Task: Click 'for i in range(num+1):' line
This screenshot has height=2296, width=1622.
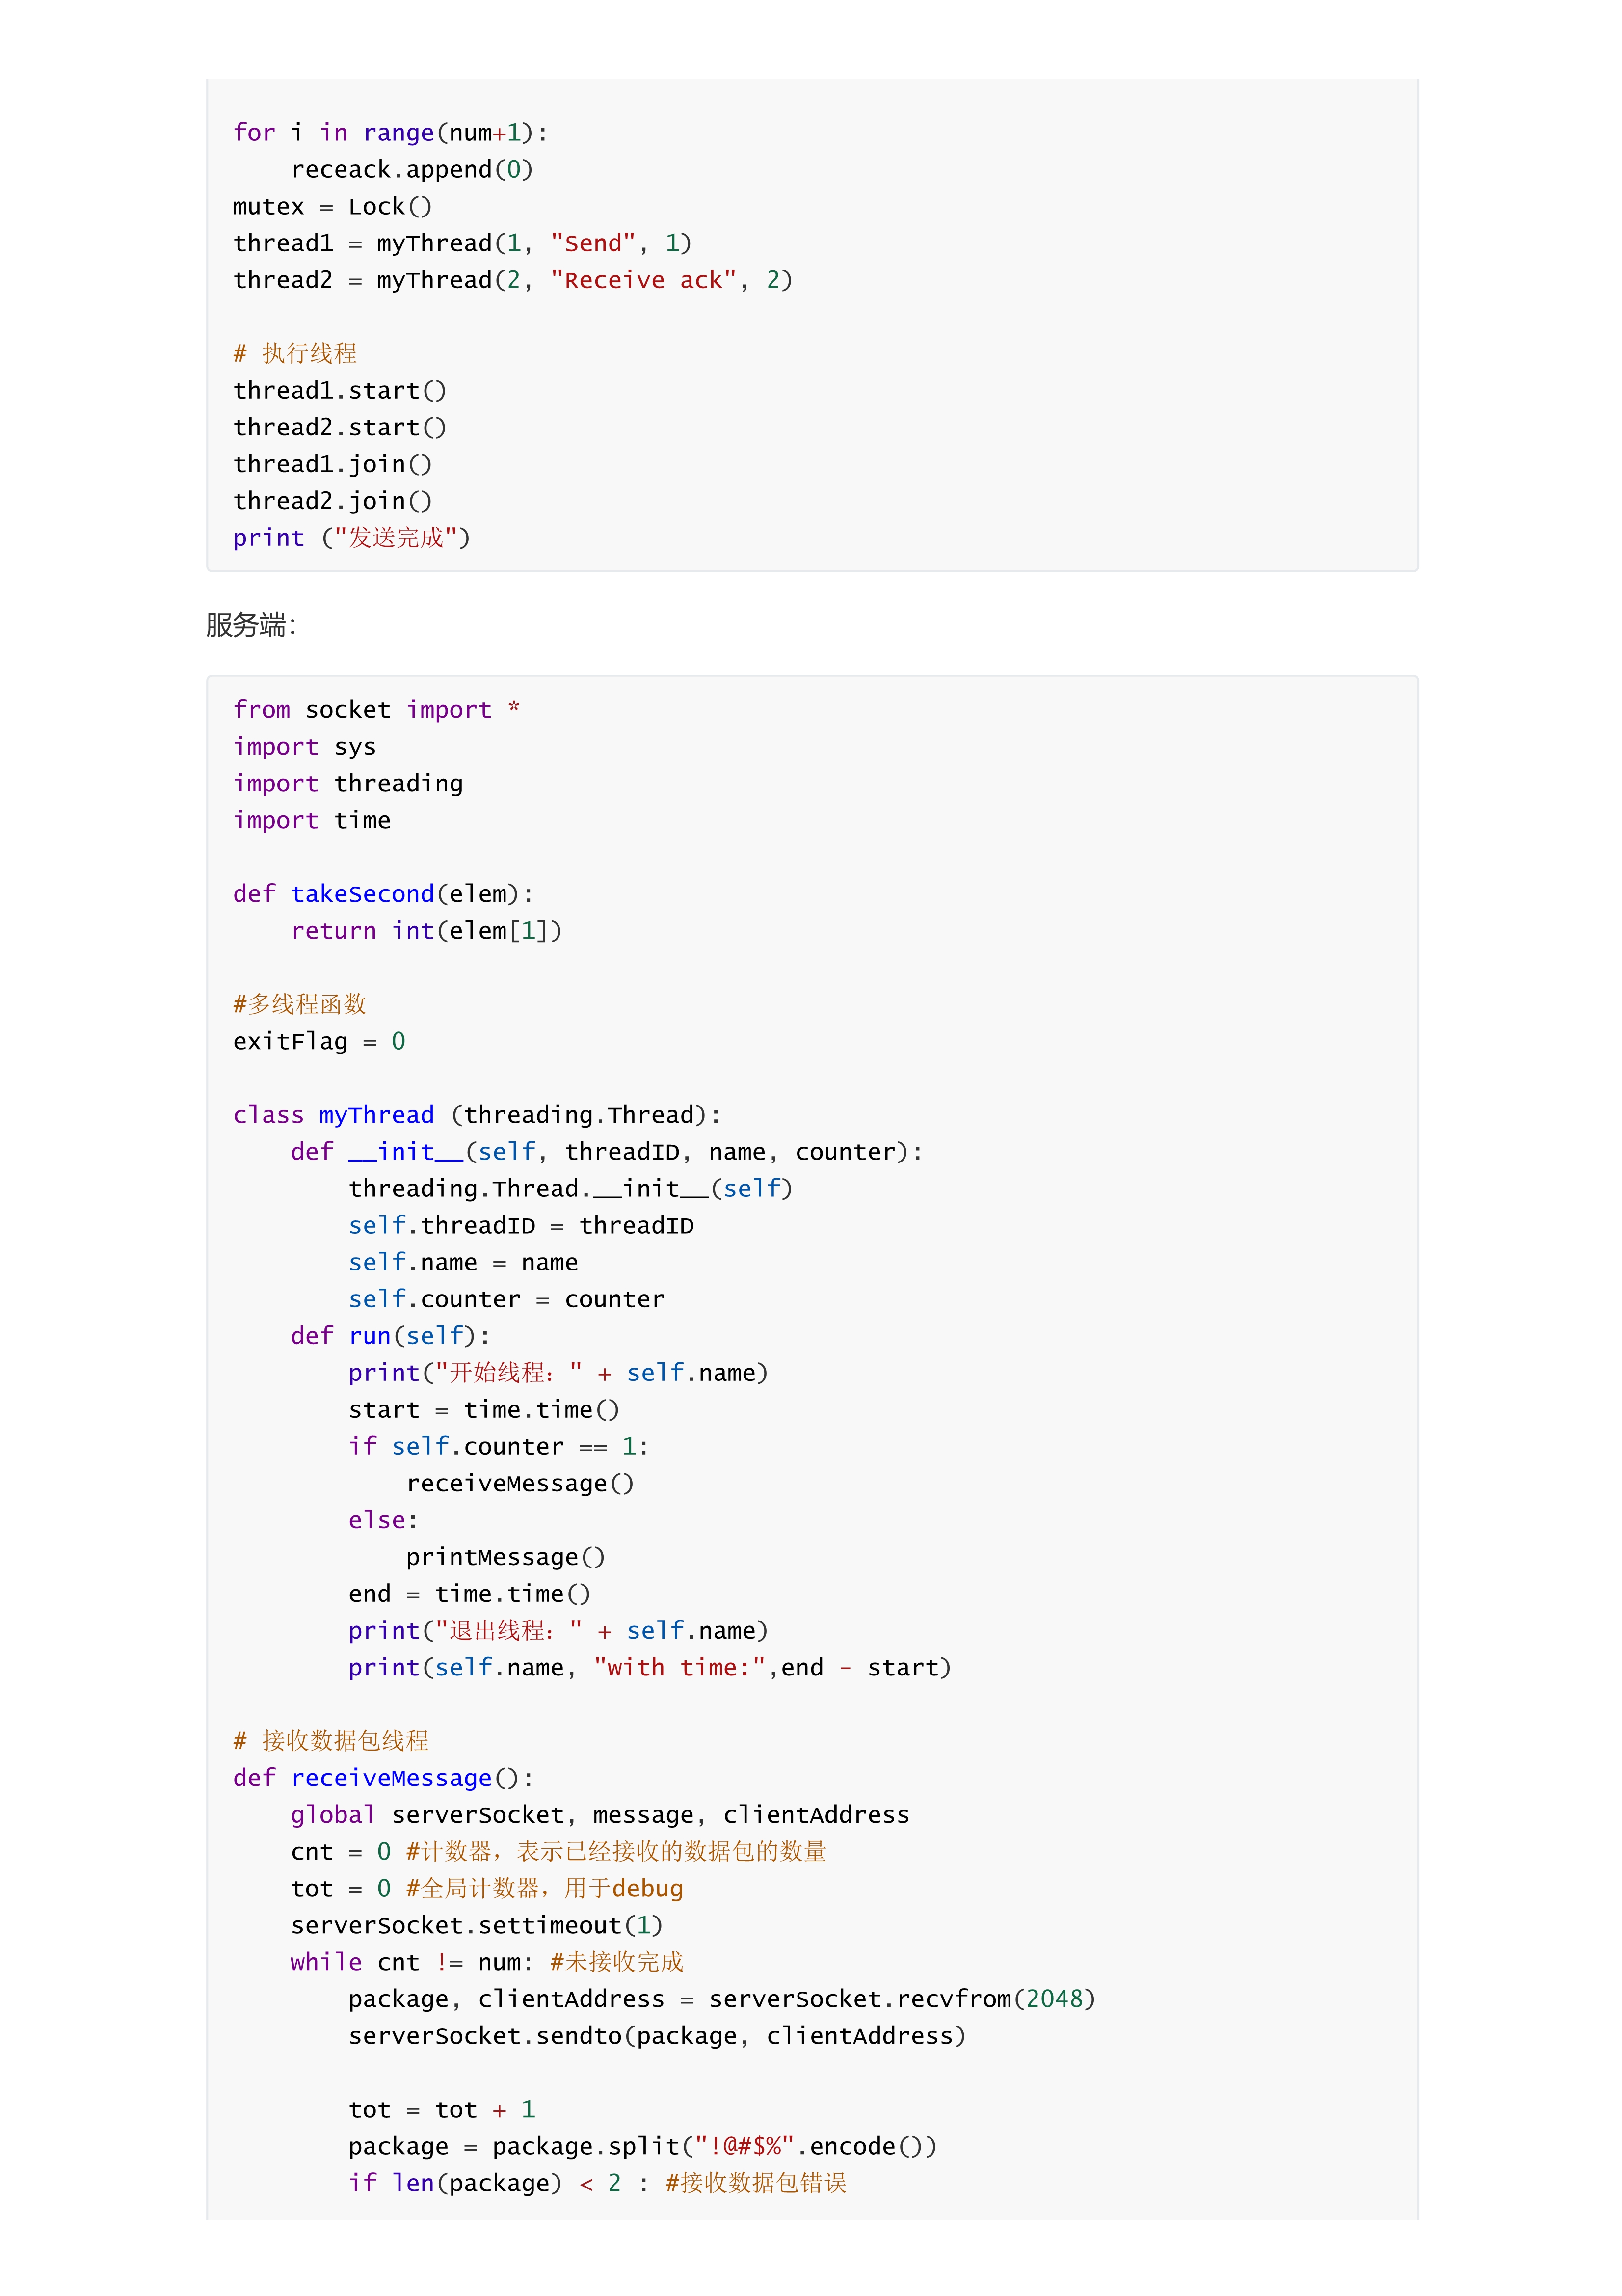Action: click(391, 133)
